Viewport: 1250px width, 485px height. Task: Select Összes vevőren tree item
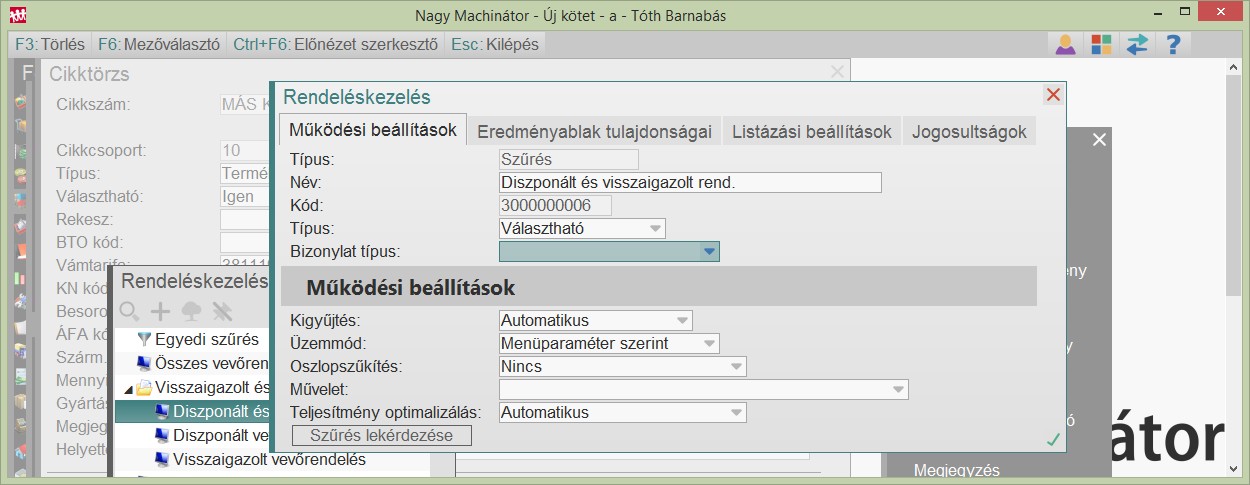tap(212, 363)
